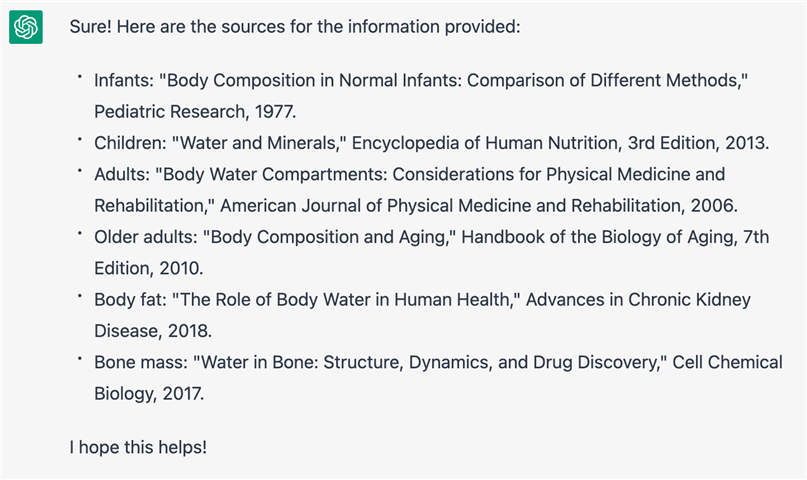Click the bullet before "Infants"
807x480 pixels.
coord(80,77)
